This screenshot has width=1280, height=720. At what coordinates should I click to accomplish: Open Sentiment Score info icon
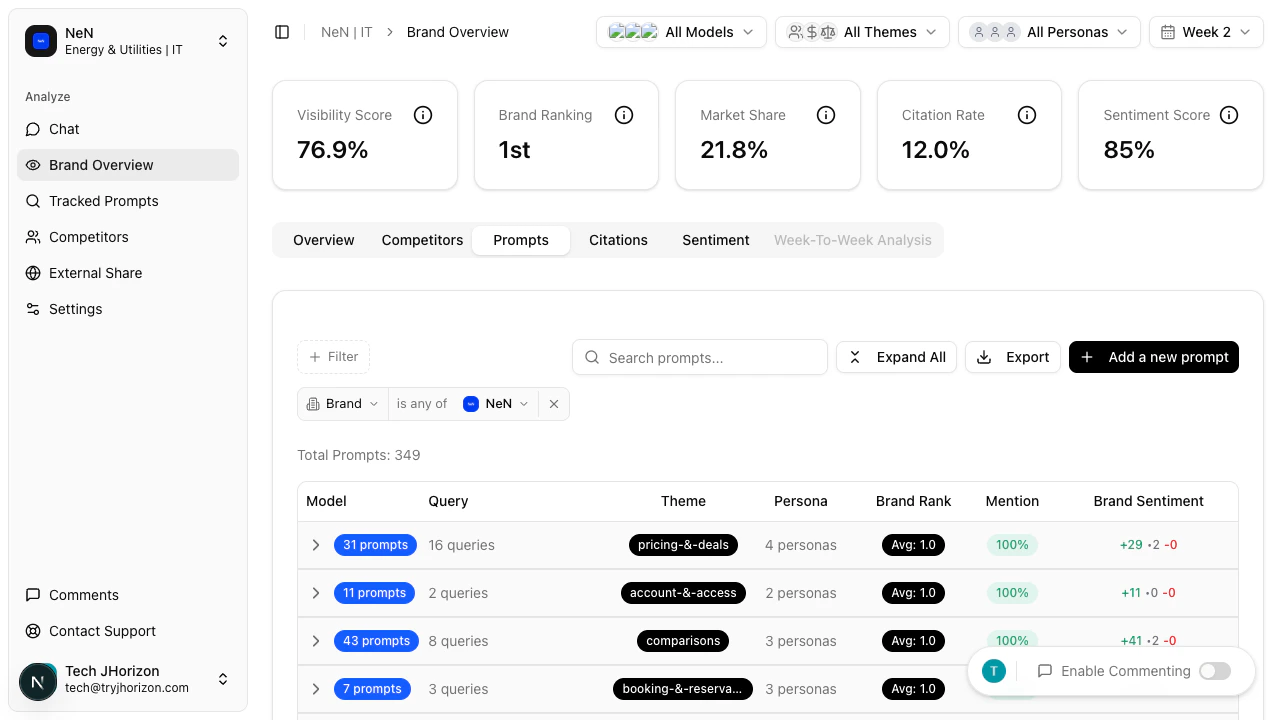[1229, 115]
